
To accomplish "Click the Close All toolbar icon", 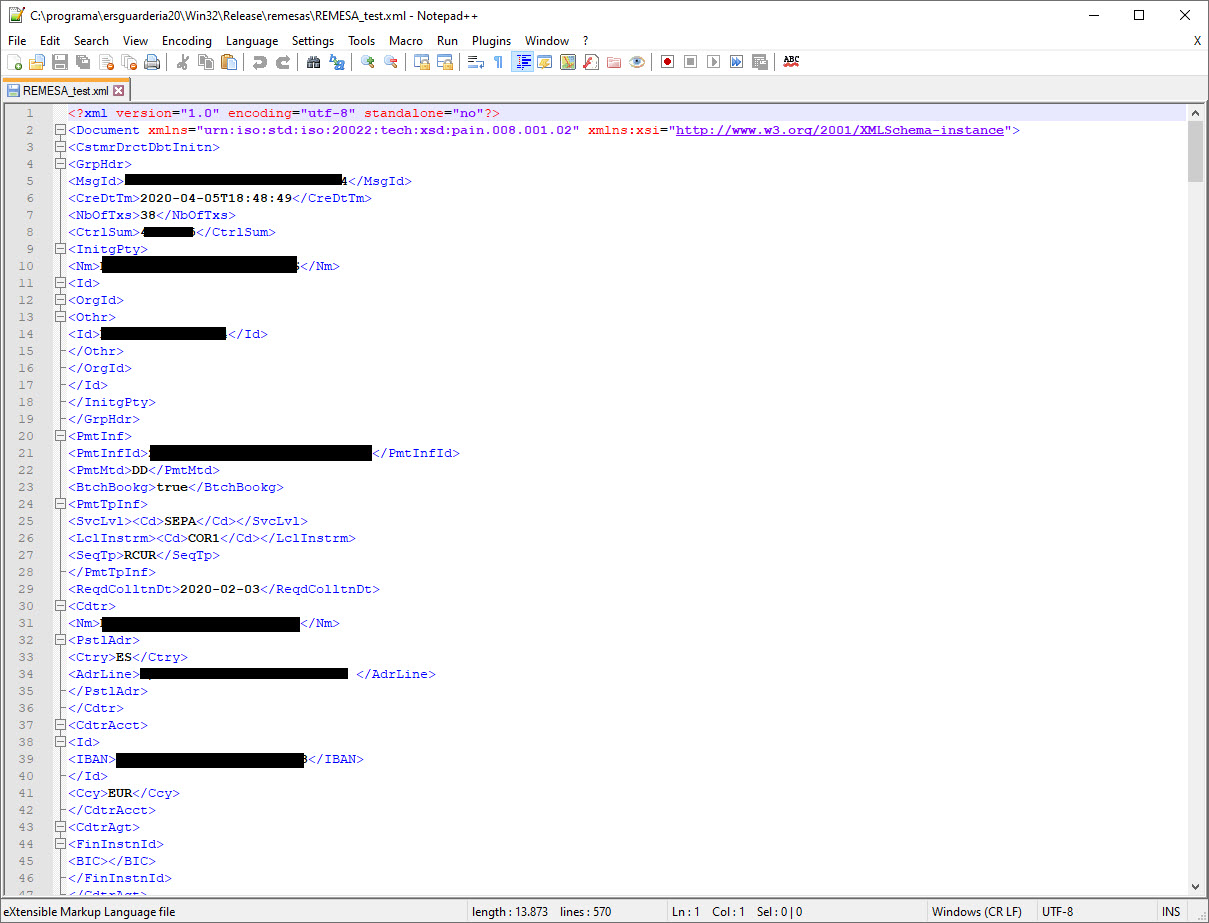I will pos(129,62).
